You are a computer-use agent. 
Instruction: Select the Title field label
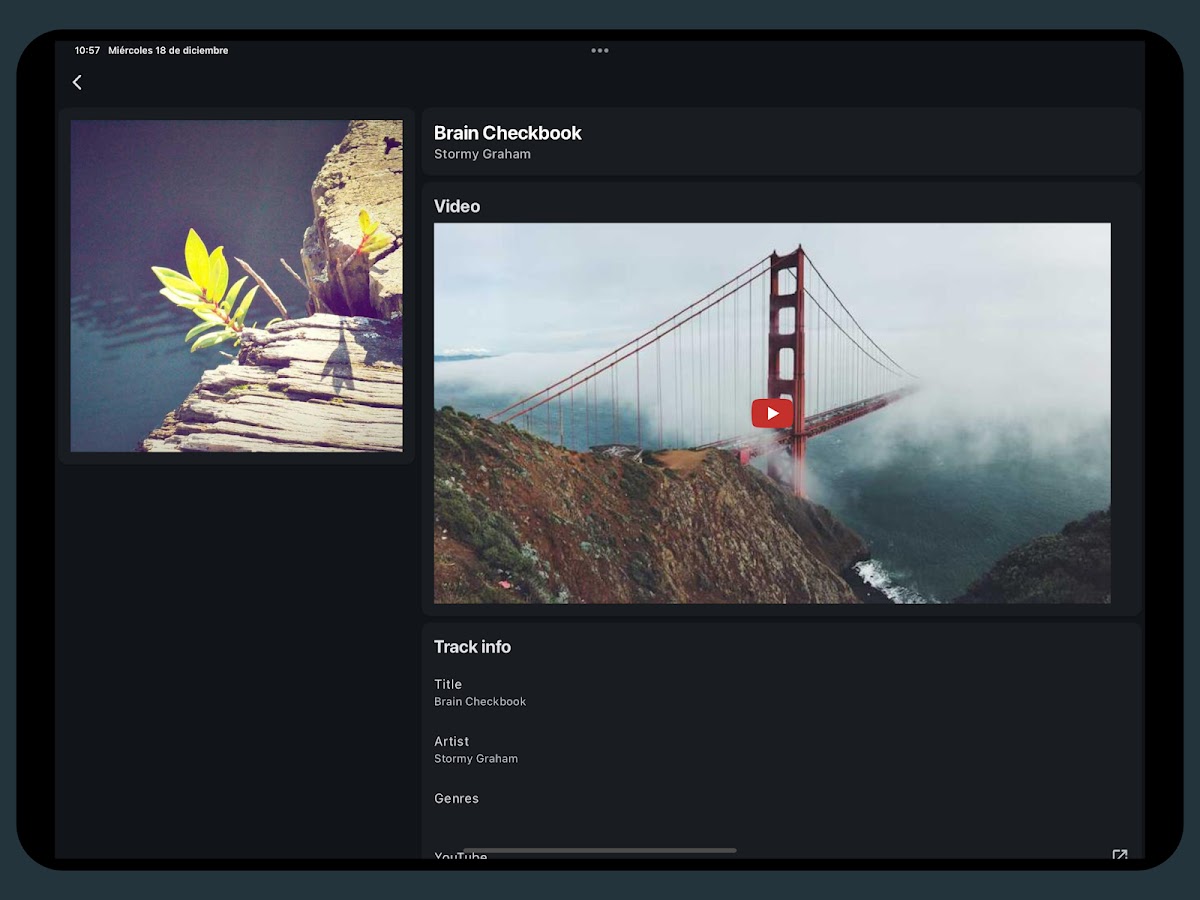[448, 684]
